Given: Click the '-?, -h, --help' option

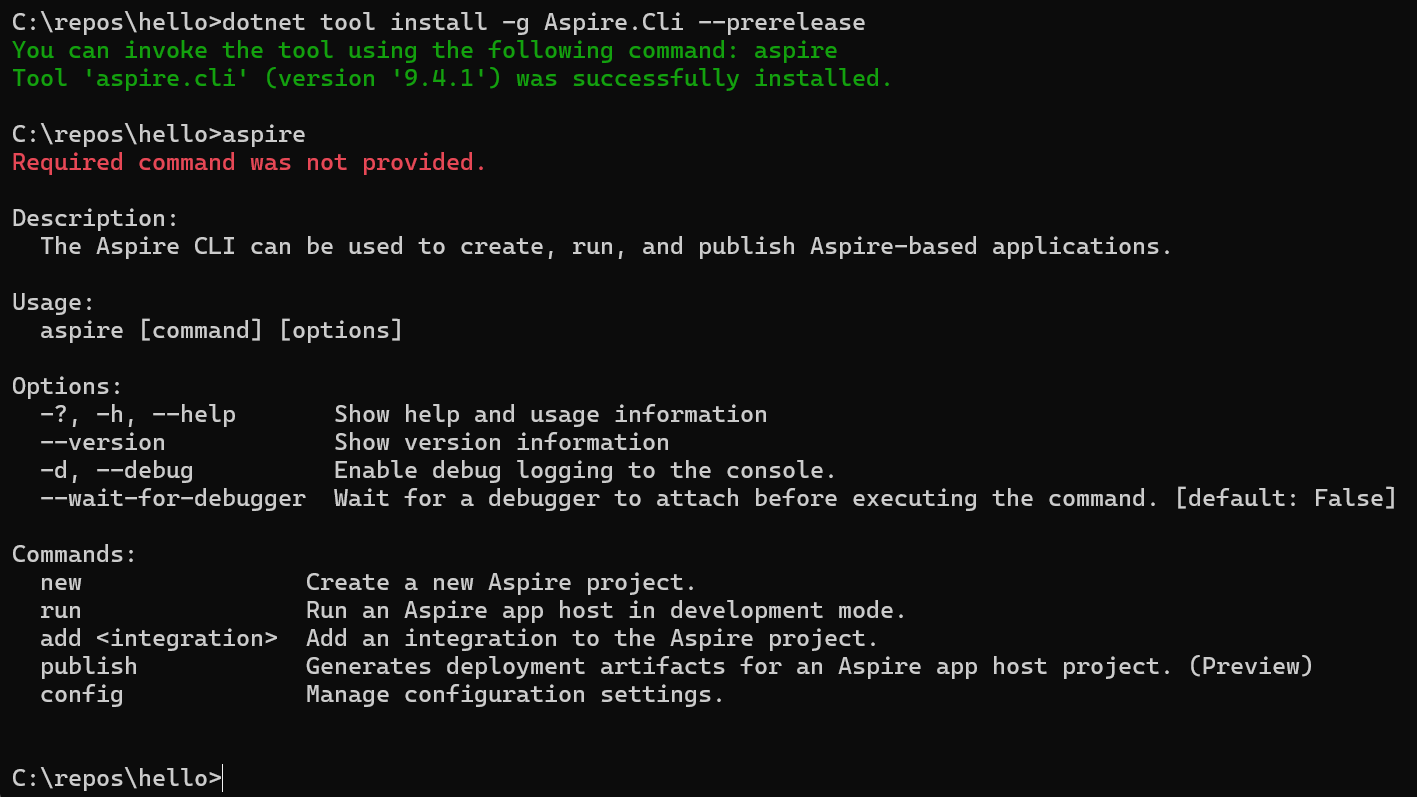Looking at the screenshot, I should 138,415.
